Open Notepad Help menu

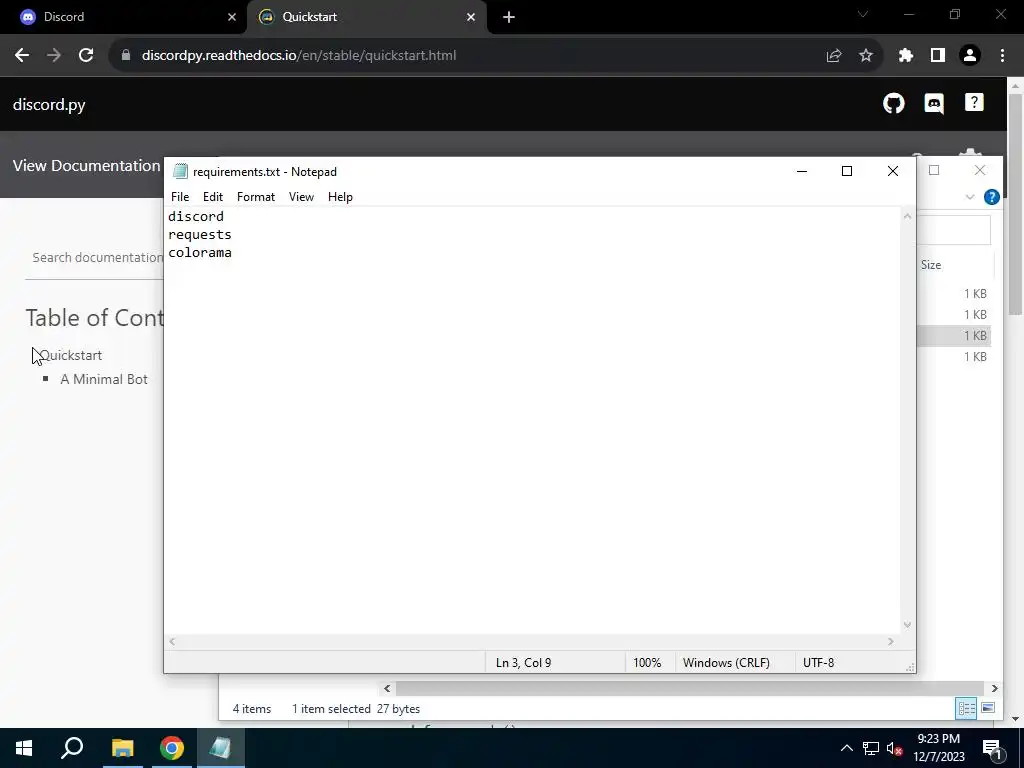tap(340, 197)
